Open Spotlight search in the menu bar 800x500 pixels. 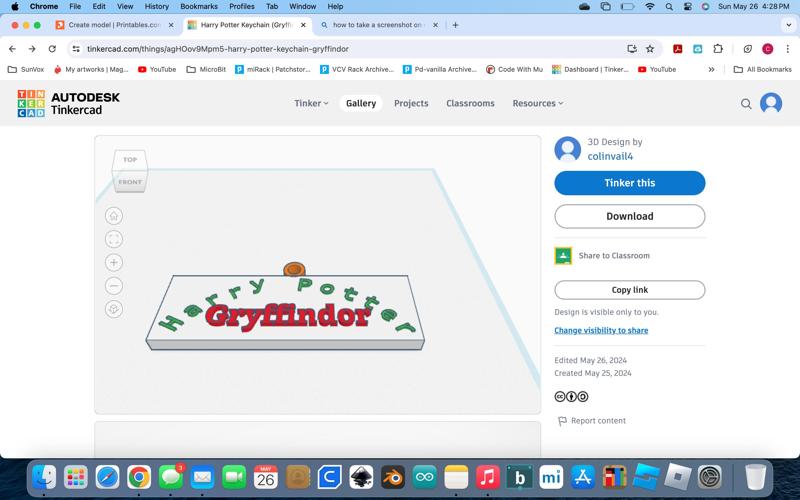[x=669, y=7]
